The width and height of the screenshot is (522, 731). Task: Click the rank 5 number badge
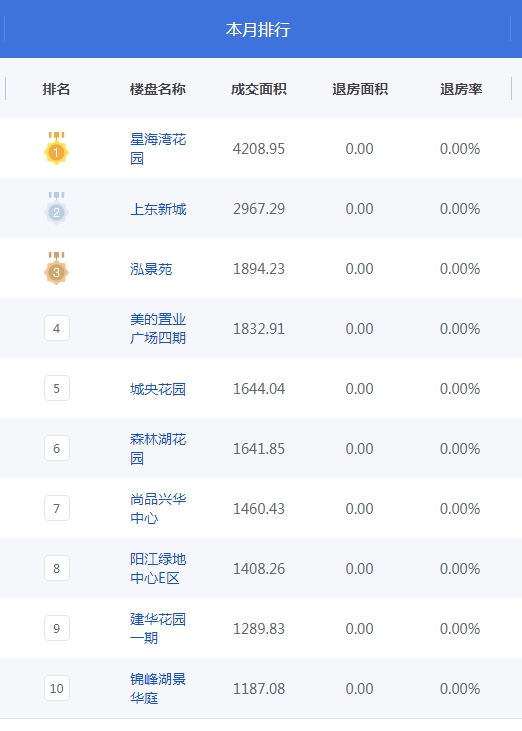coord(57,388)
